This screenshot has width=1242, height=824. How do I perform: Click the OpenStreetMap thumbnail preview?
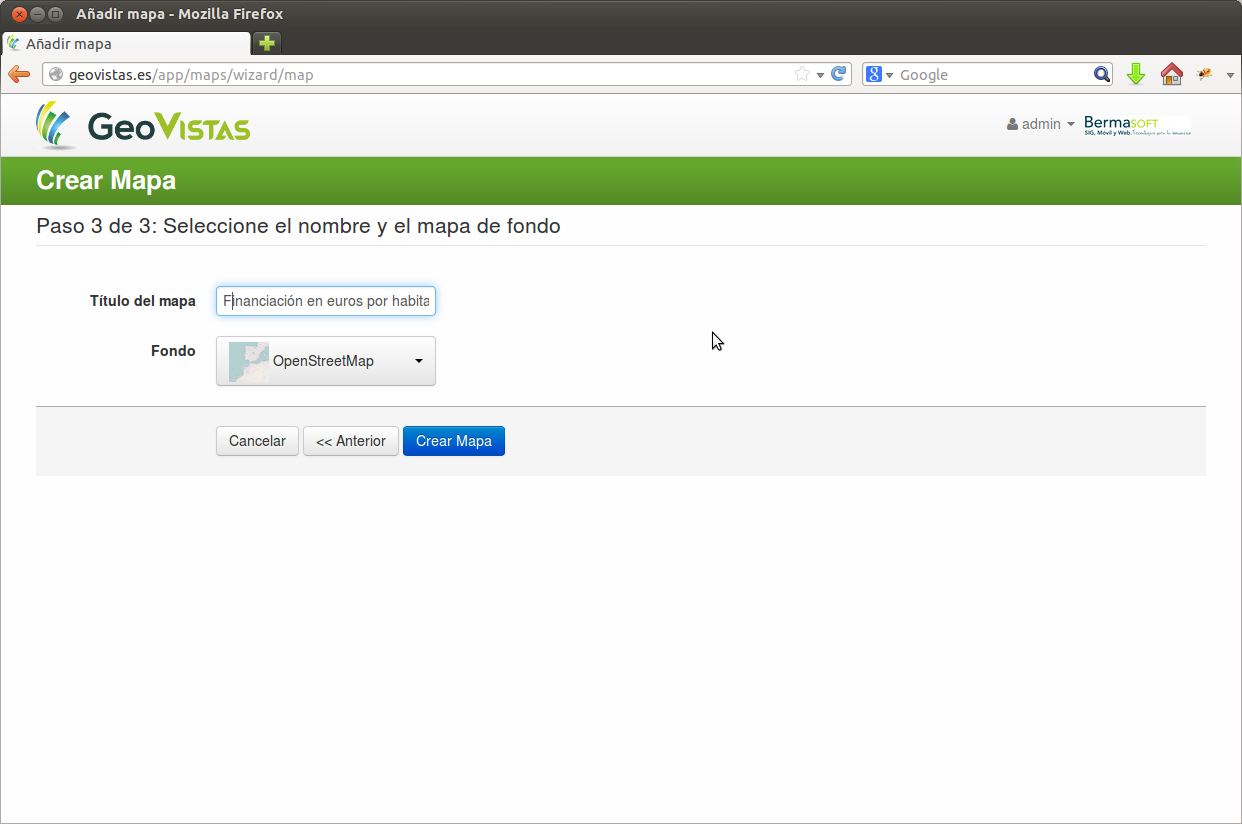coord(249,361)
